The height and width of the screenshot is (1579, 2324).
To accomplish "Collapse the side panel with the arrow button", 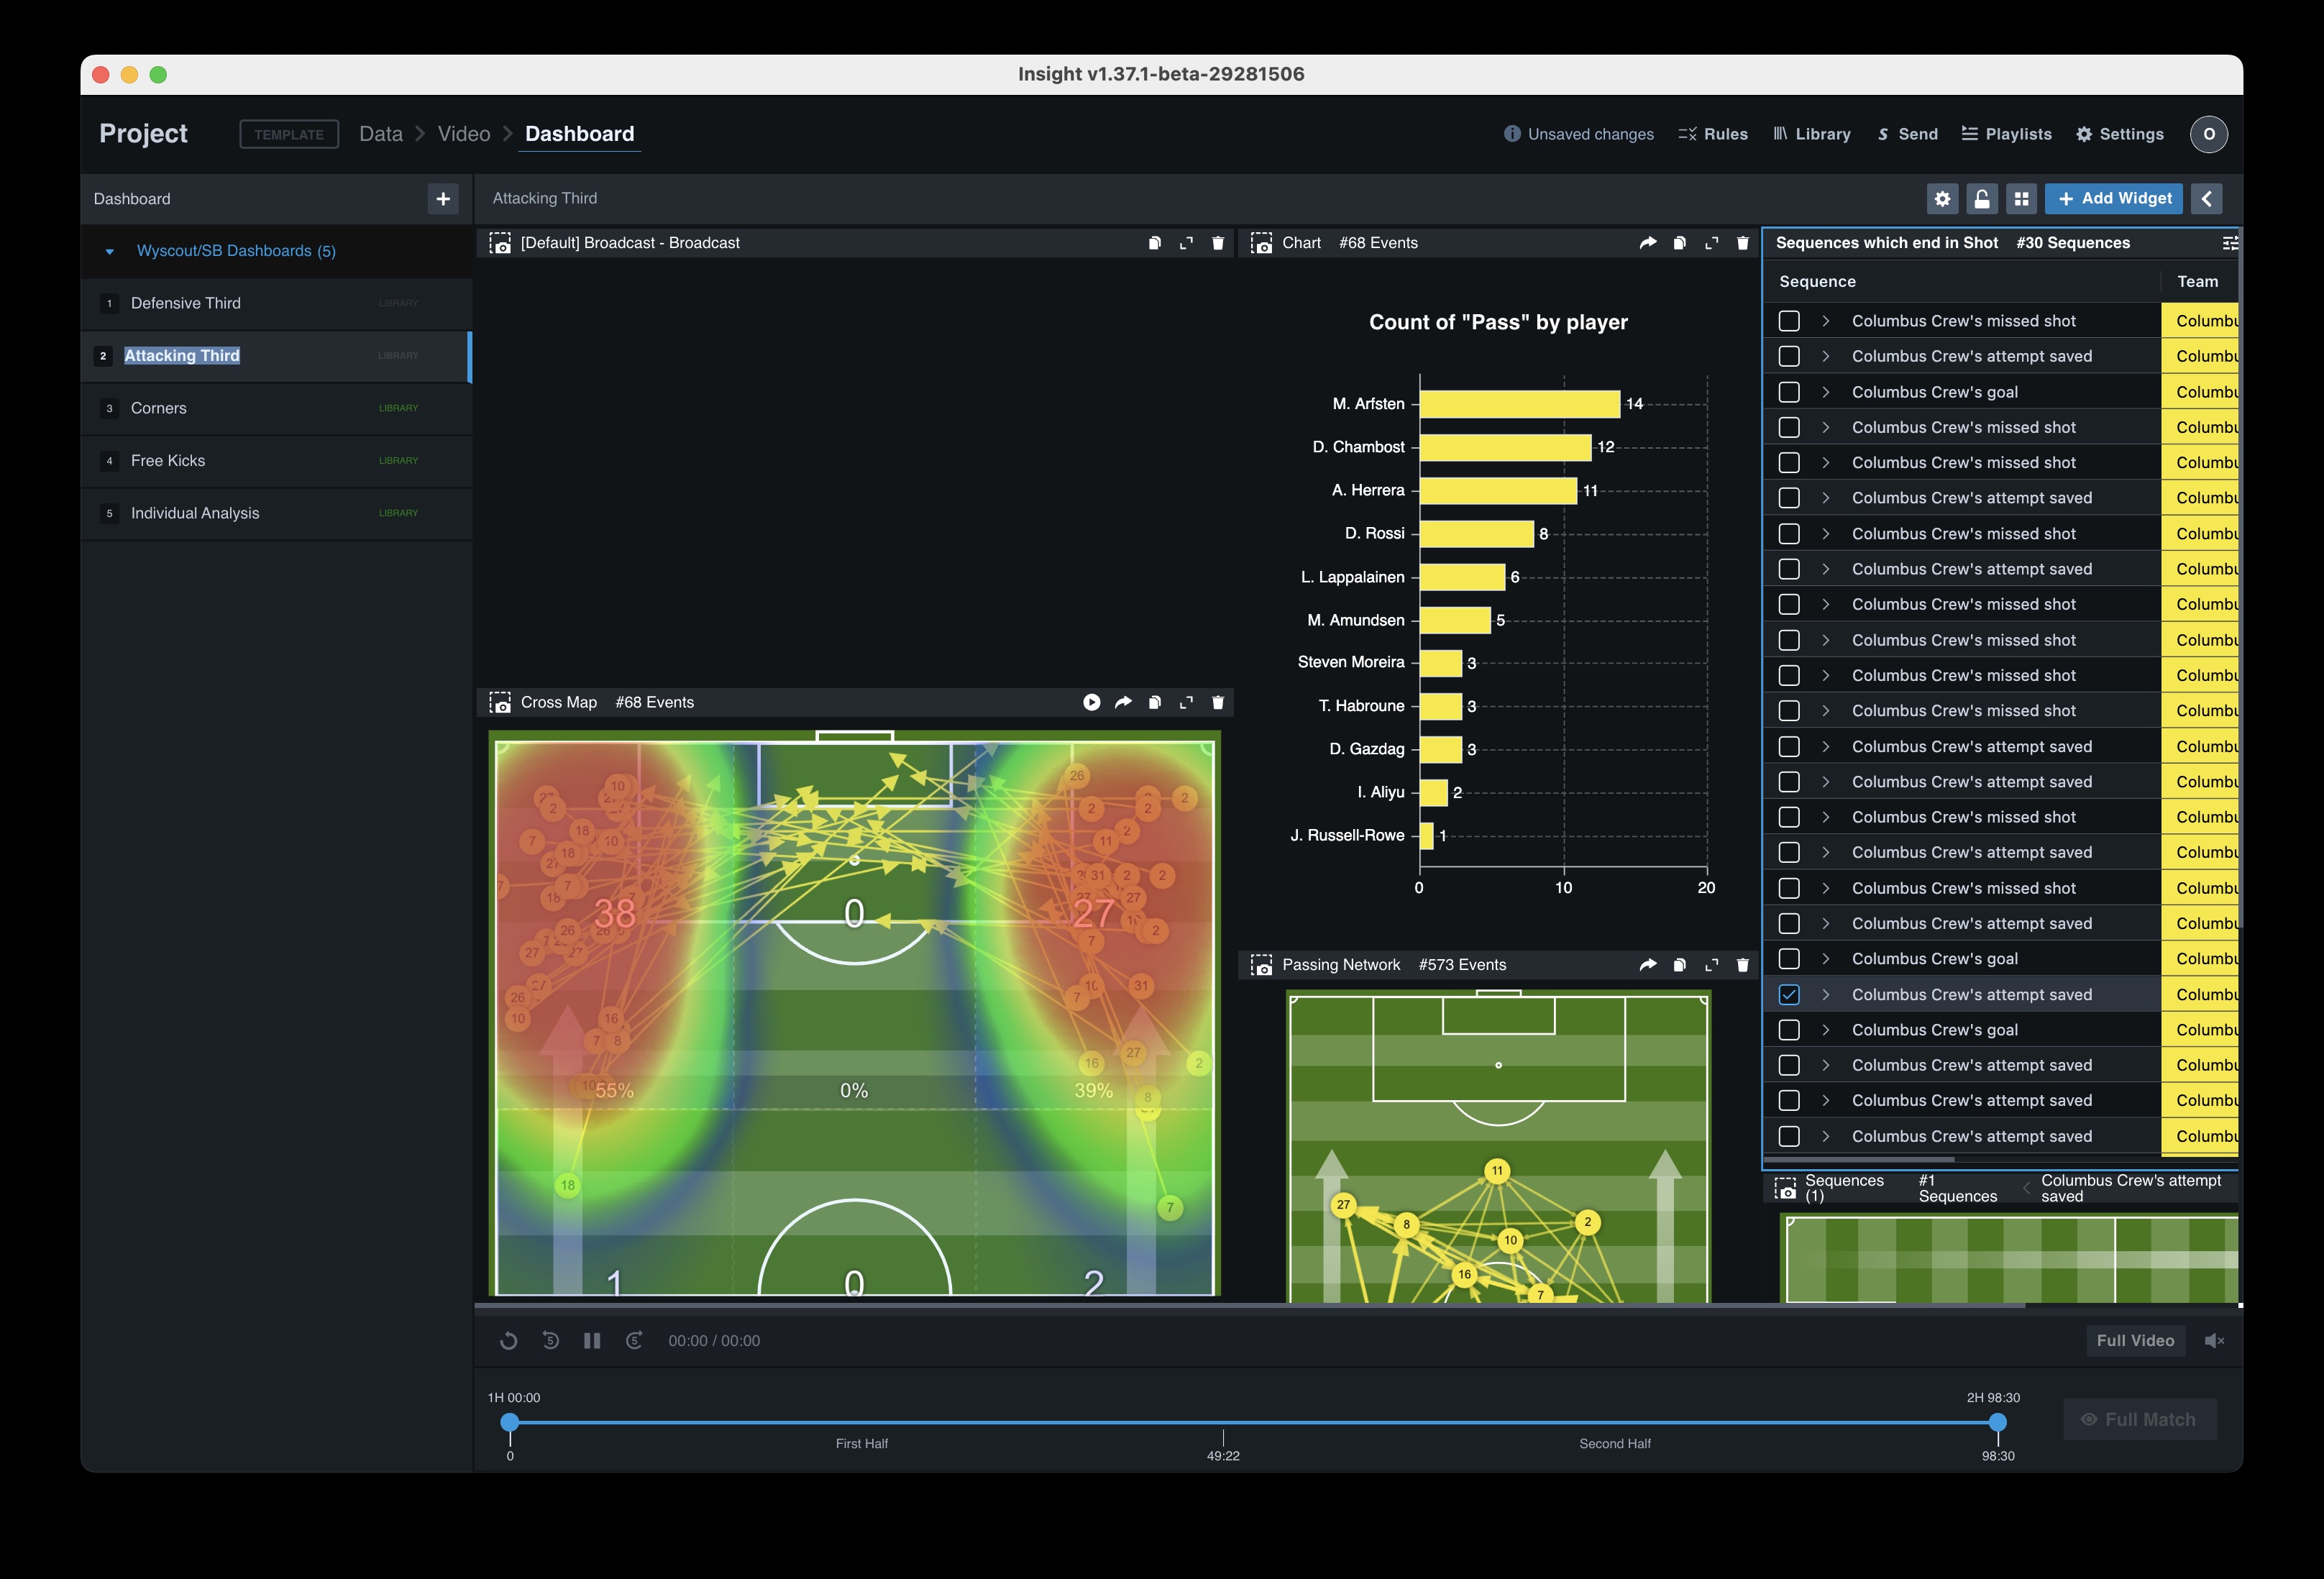I will (x=2206, y=198).
